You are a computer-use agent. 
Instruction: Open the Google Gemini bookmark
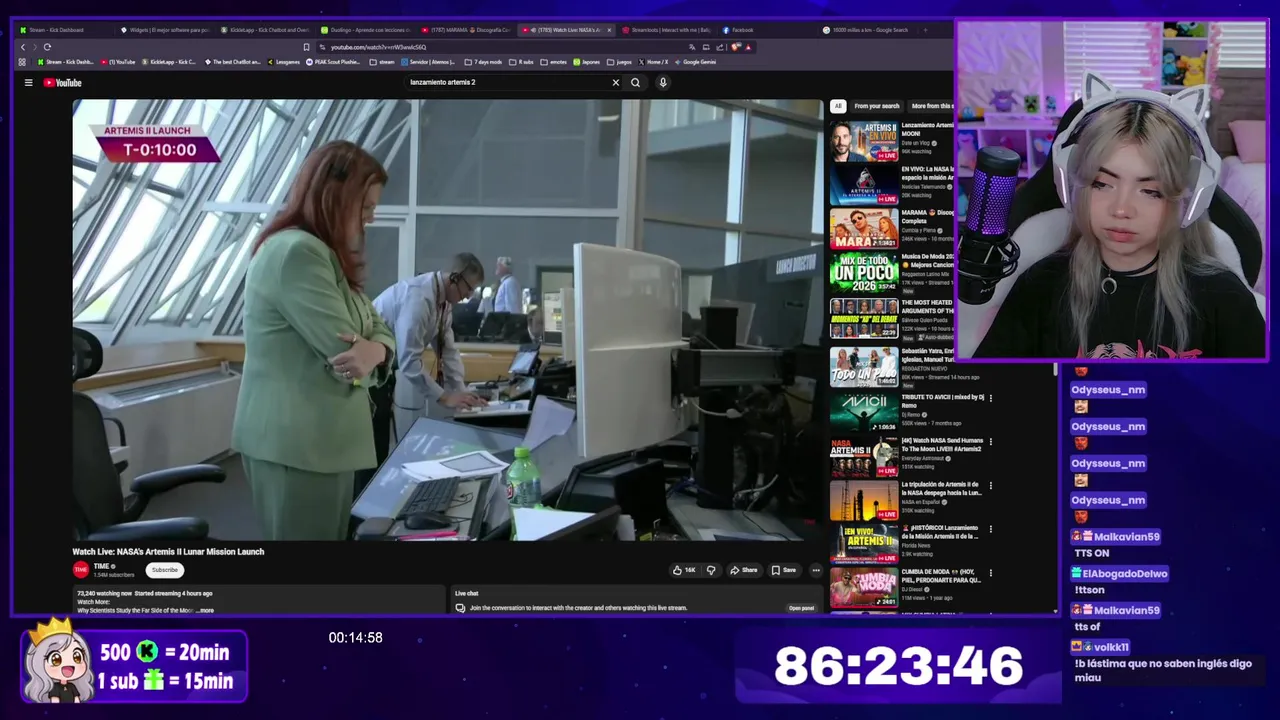click(x=696, y=62)
